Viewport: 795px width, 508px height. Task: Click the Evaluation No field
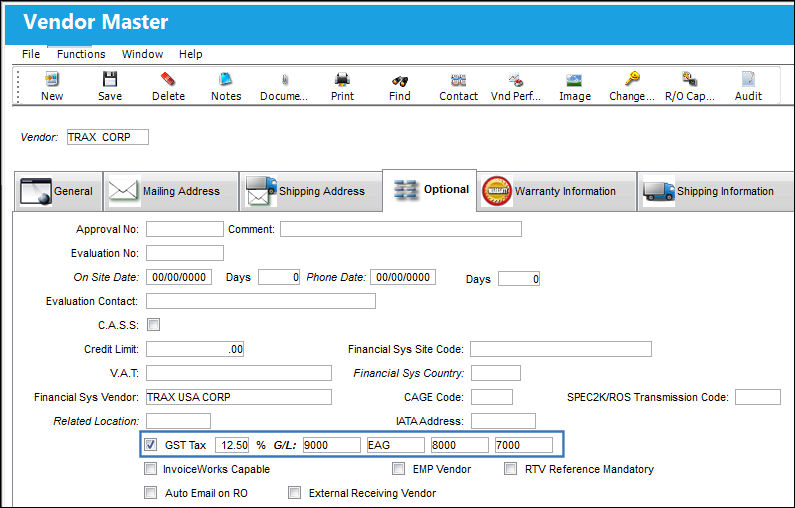tap(185, 253)
